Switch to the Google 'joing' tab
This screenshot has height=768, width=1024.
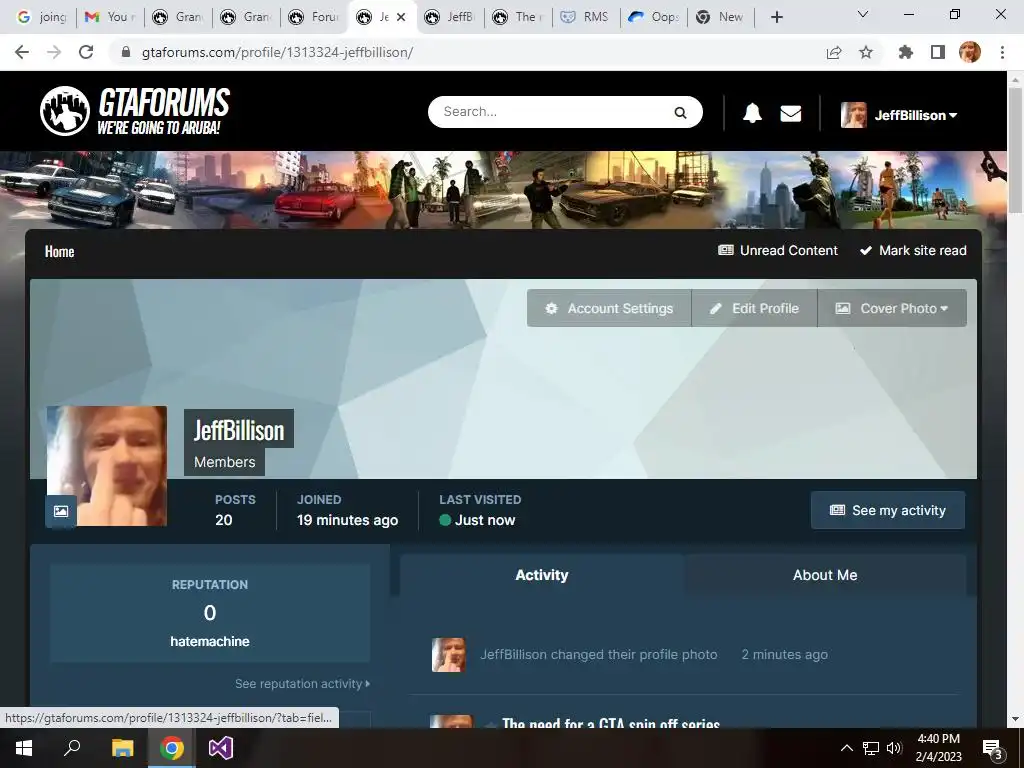41,17
